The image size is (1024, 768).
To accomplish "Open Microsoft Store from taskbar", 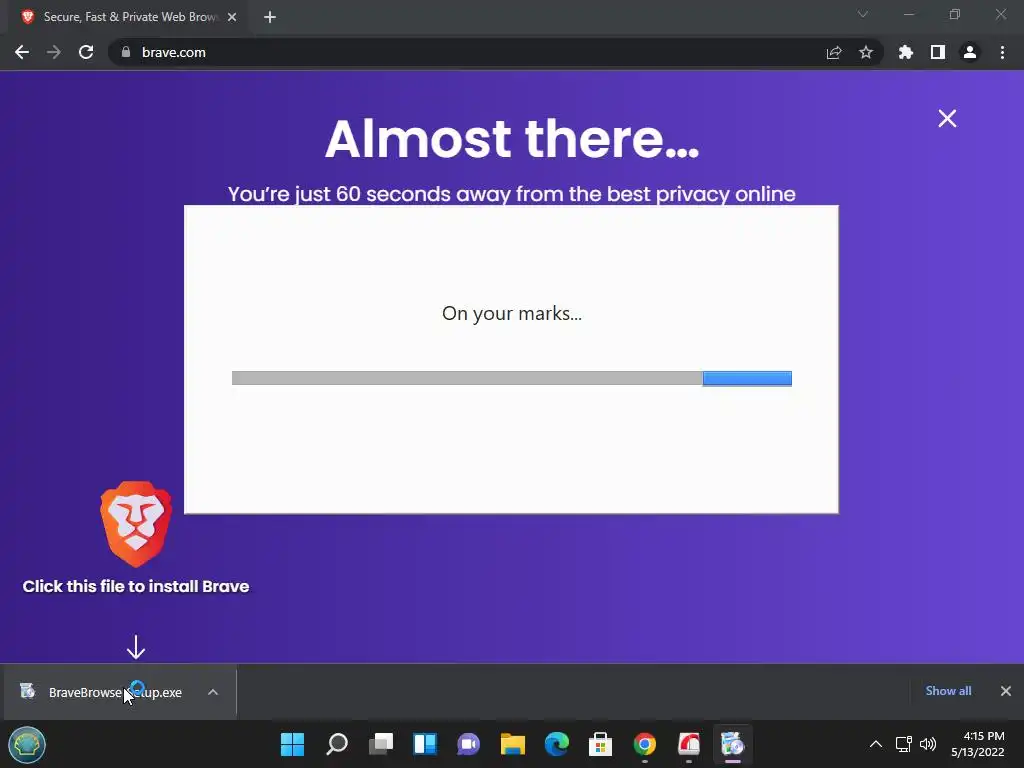I will [600, 744].
